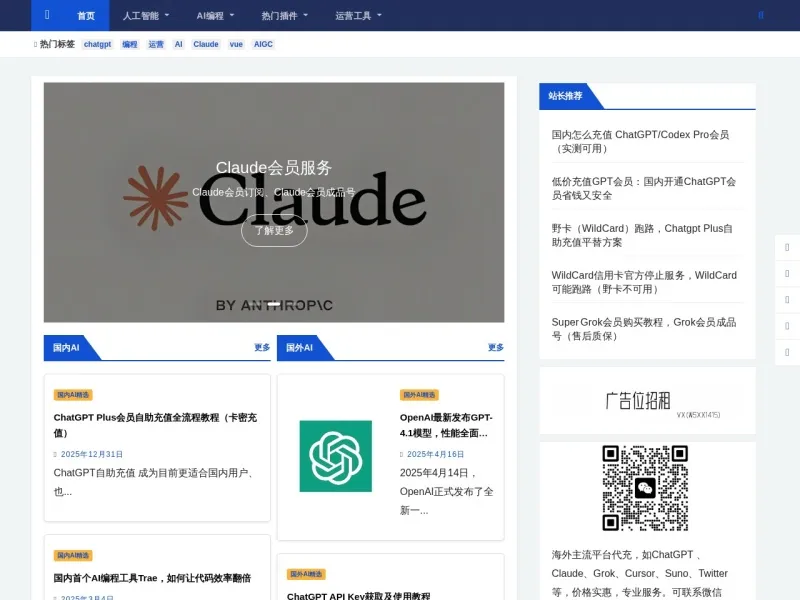The height and width of the screenshot is (600, 800).
Task: Click third floating side toolbar icon
Action: [x=787, y=300]
